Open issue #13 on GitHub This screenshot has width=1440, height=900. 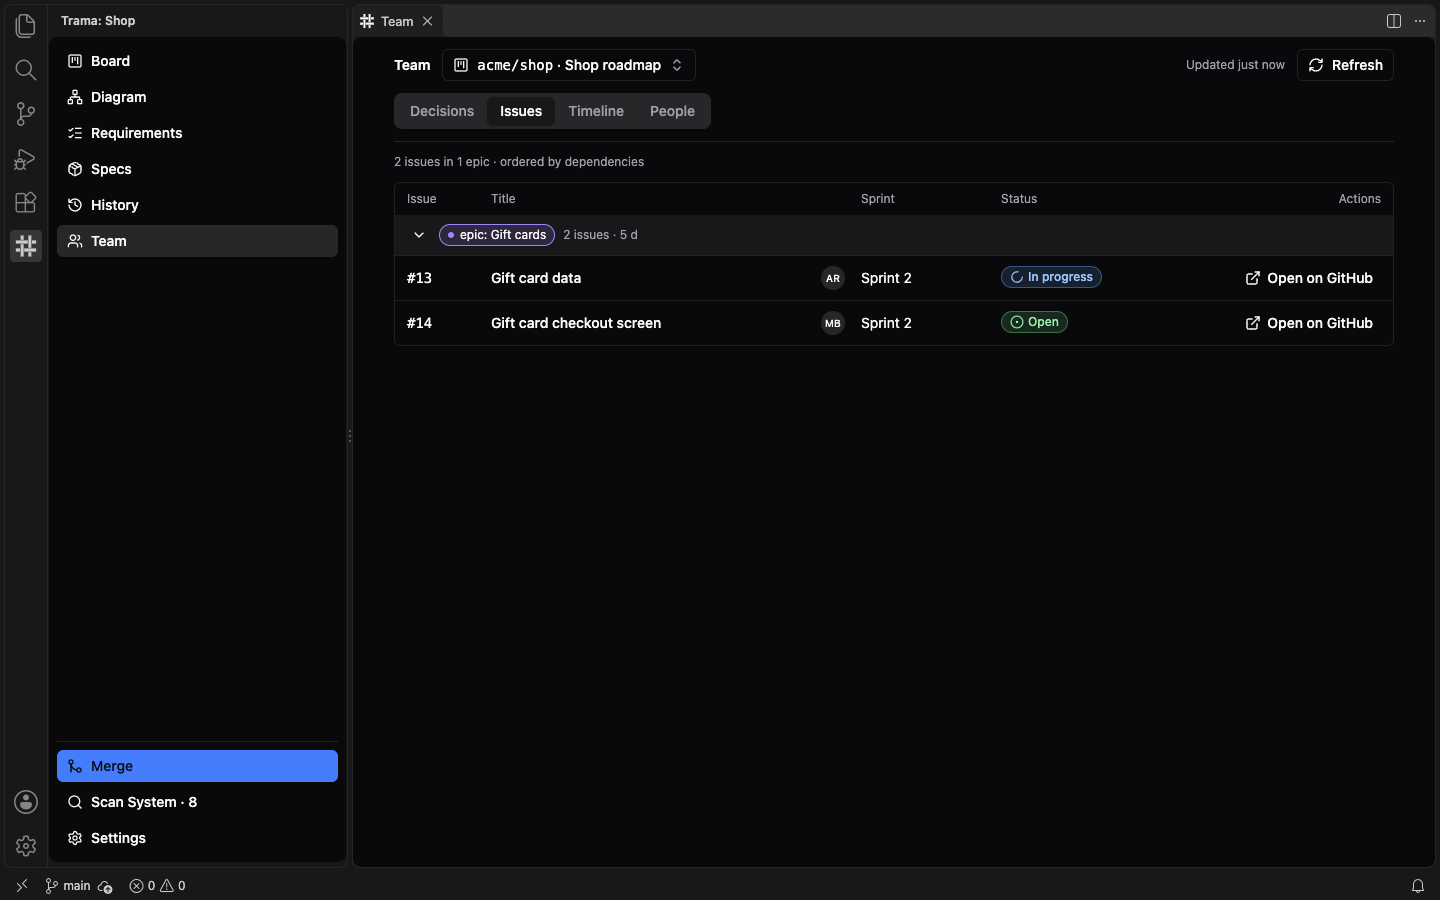pyautogui.click(x=1309, y=278)
